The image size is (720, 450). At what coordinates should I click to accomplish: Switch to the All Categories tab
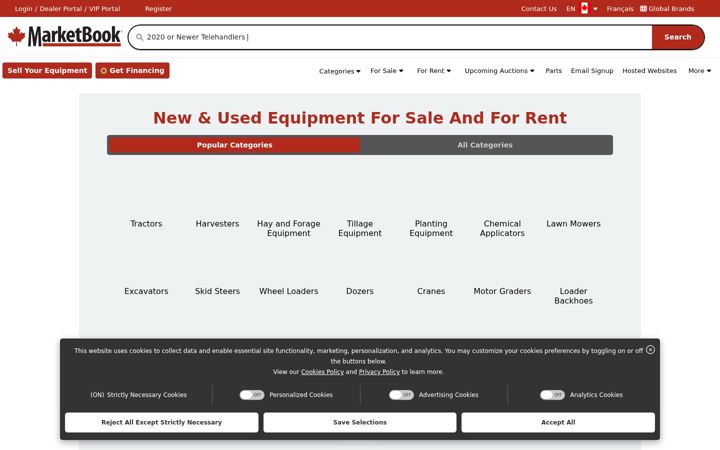pos(485,145)
